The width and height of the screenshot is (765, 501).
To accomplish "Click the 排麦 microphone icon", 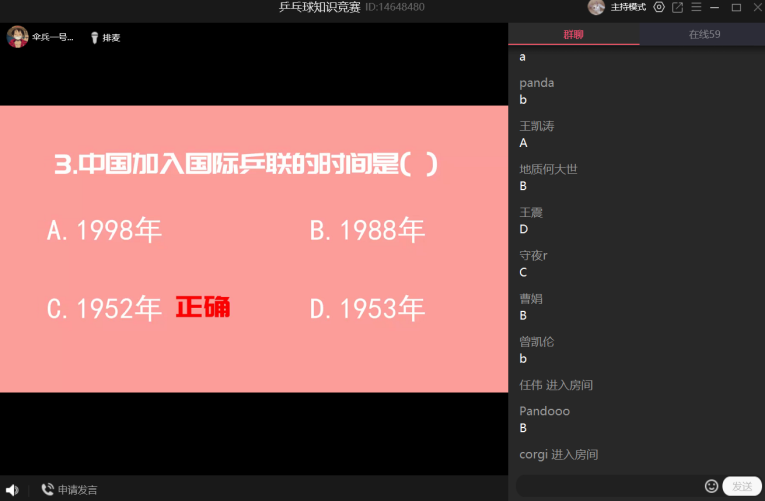I will coord(93,38).
